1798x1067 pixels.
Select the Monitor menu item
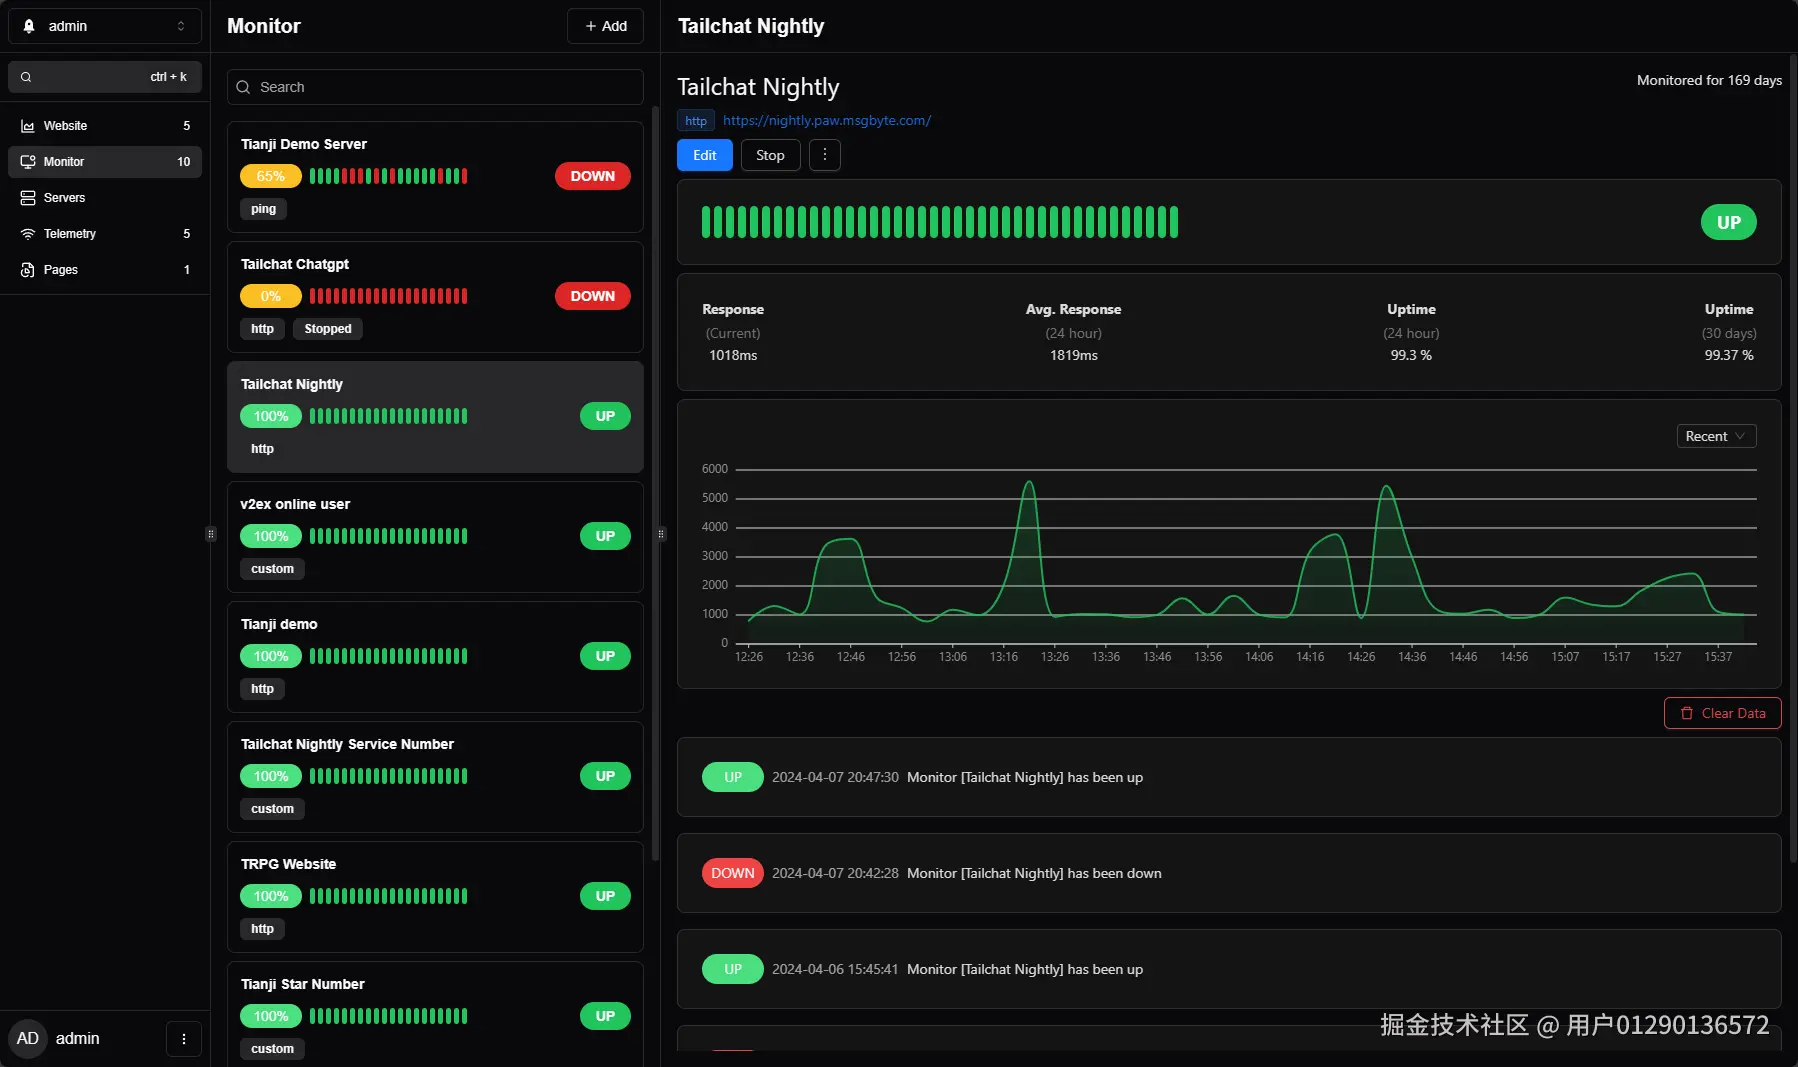[x=105, y=162]
